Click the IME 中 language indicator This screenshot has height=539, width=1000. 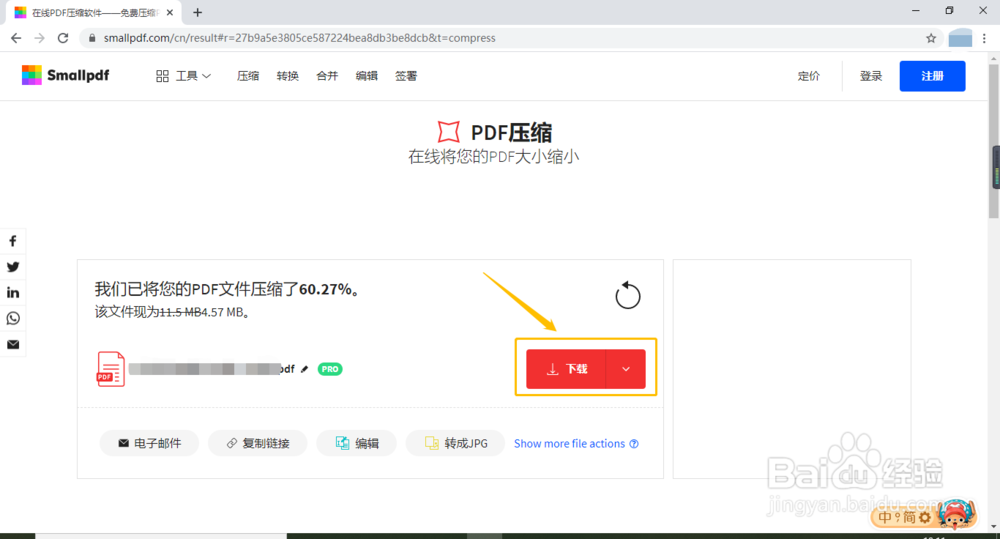pos(885,517)
